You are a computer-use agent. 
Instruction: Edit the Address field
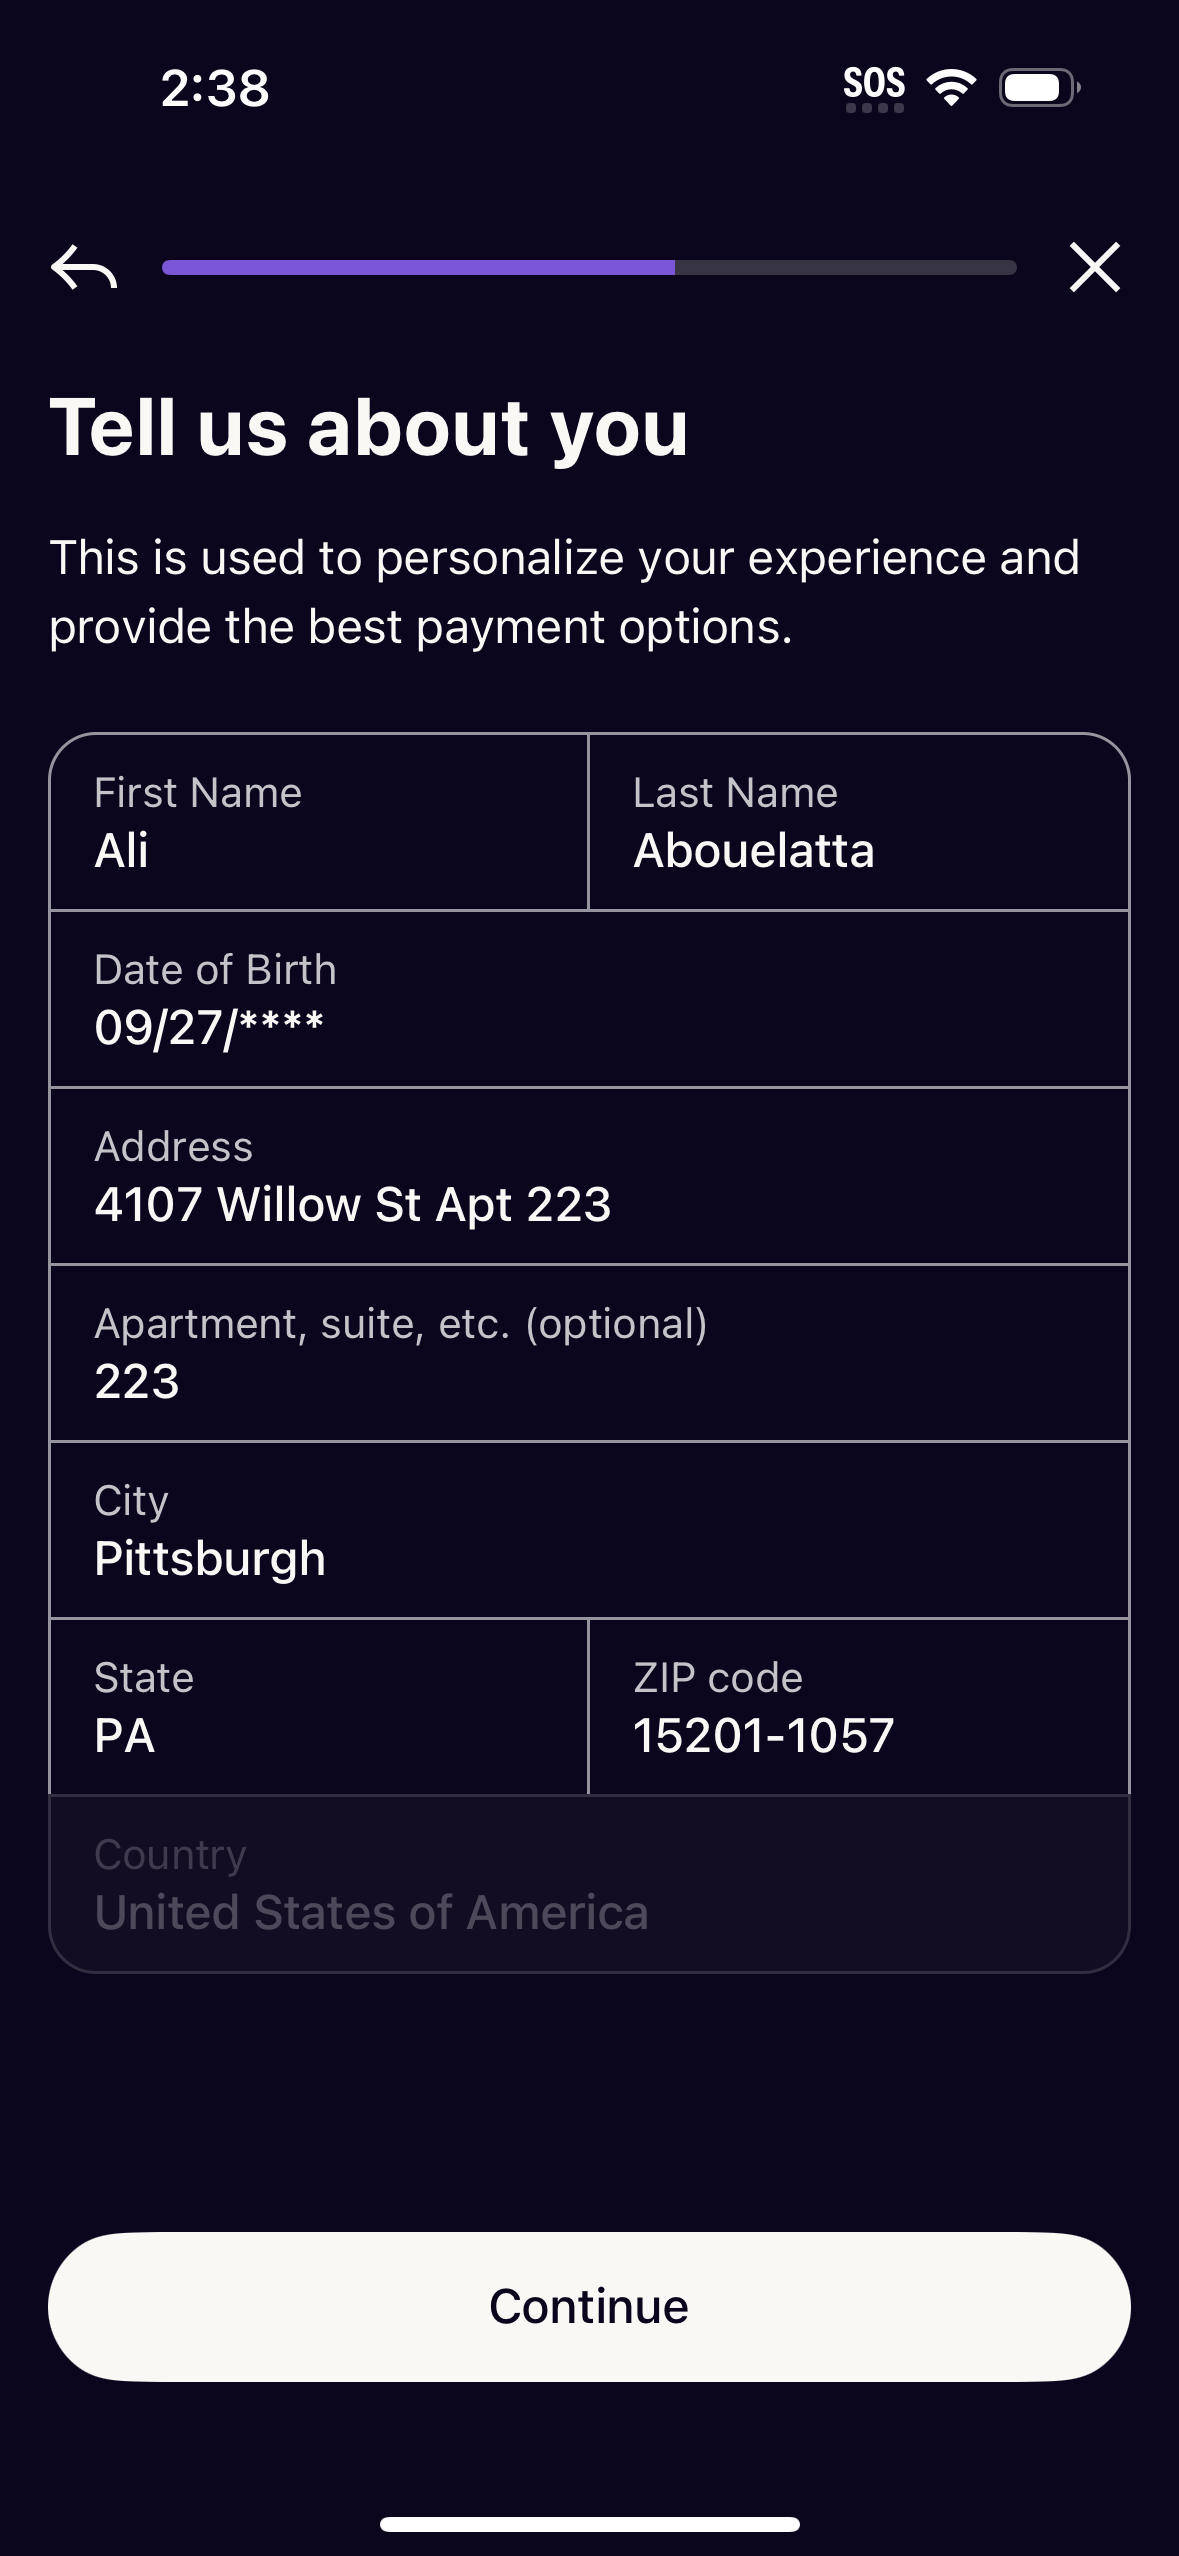click(x=588, y=1177)
